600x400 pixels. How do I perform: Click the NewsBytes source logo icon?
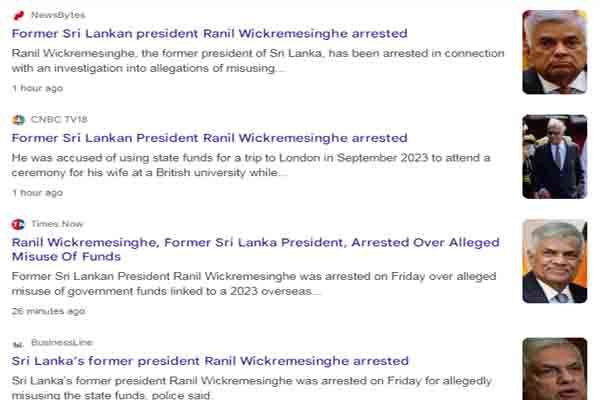pyautogui.click(x=18, y=15)
